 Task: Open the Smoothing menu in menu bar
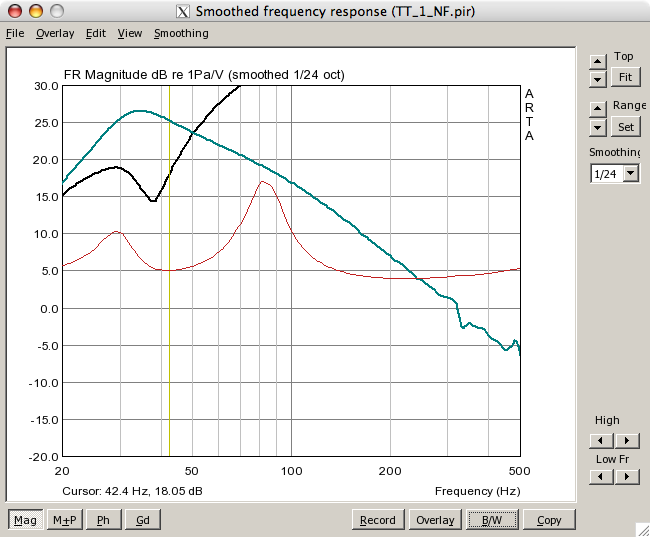181,33
